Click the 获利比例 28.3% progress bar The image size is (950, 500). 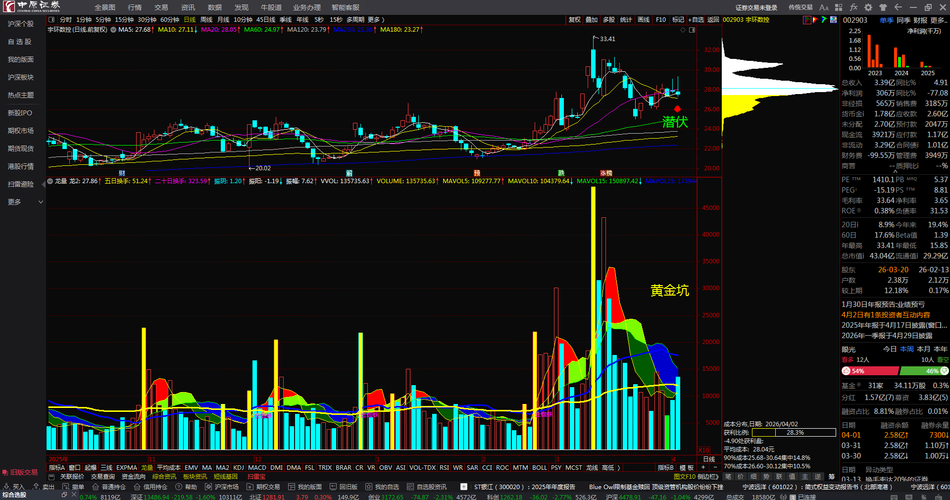tap(794, 433)
